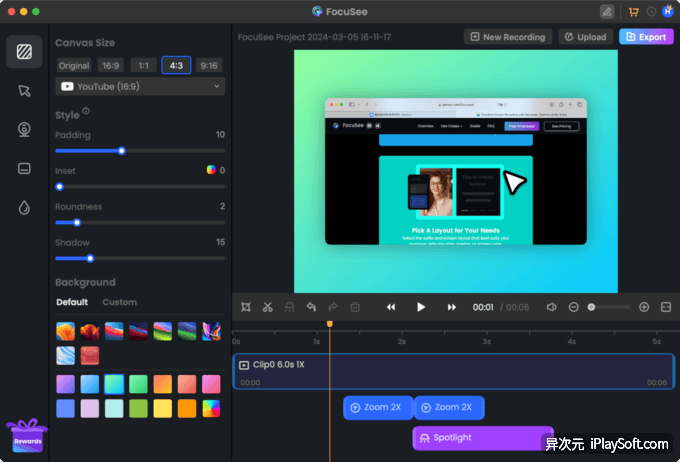Undo the last action

311,307
